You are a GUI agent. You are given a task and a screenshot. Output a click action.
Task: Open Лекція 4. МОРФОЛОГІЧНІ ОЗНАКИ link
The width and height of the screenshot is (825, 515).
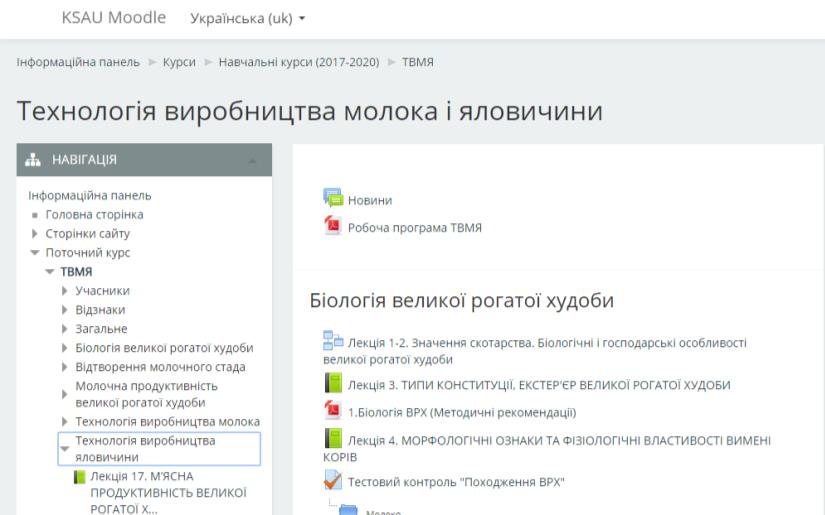pos(547,448)
